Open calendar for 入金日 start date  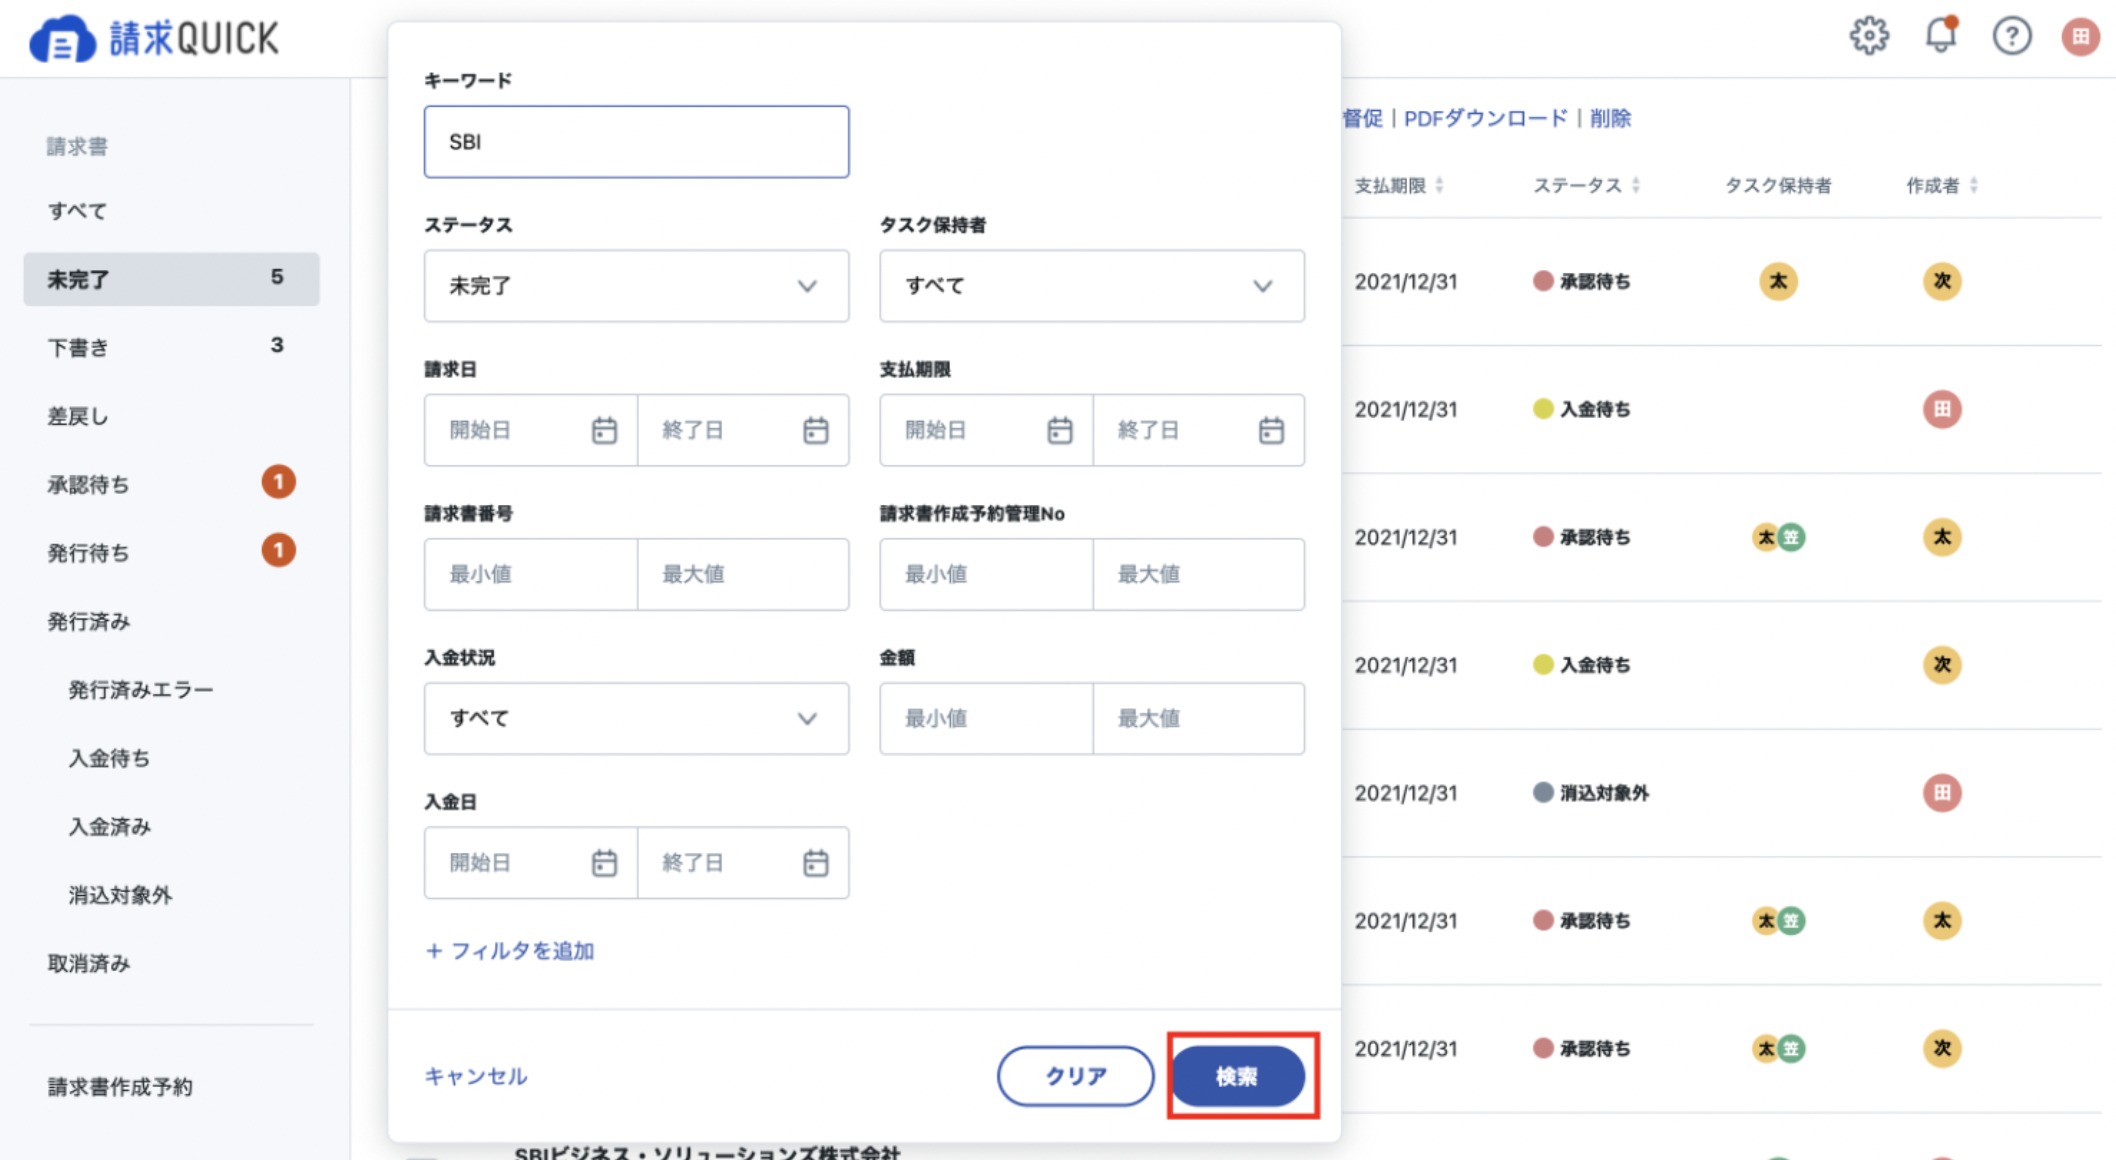(604, 862)
